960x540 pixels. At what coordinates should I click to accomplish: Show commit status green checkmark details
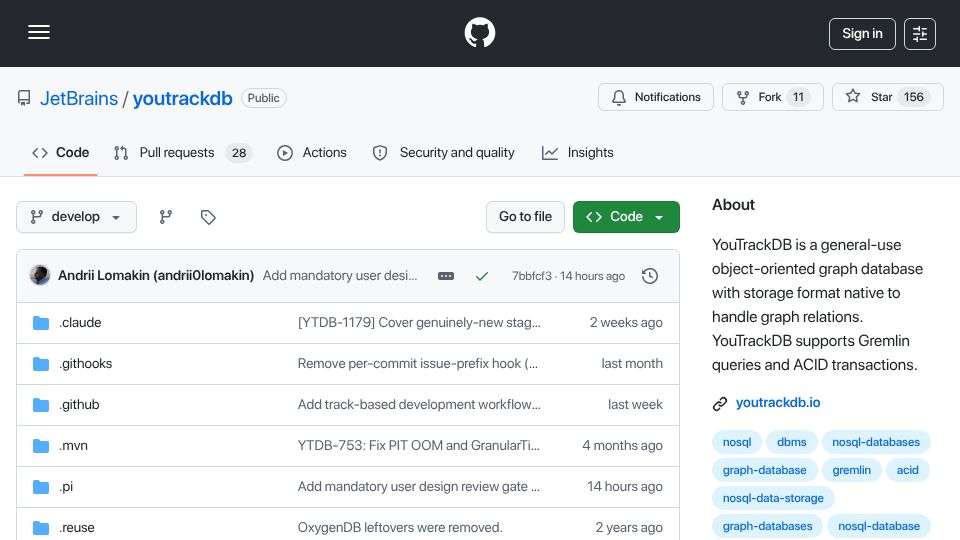click(x=482, y=276)
